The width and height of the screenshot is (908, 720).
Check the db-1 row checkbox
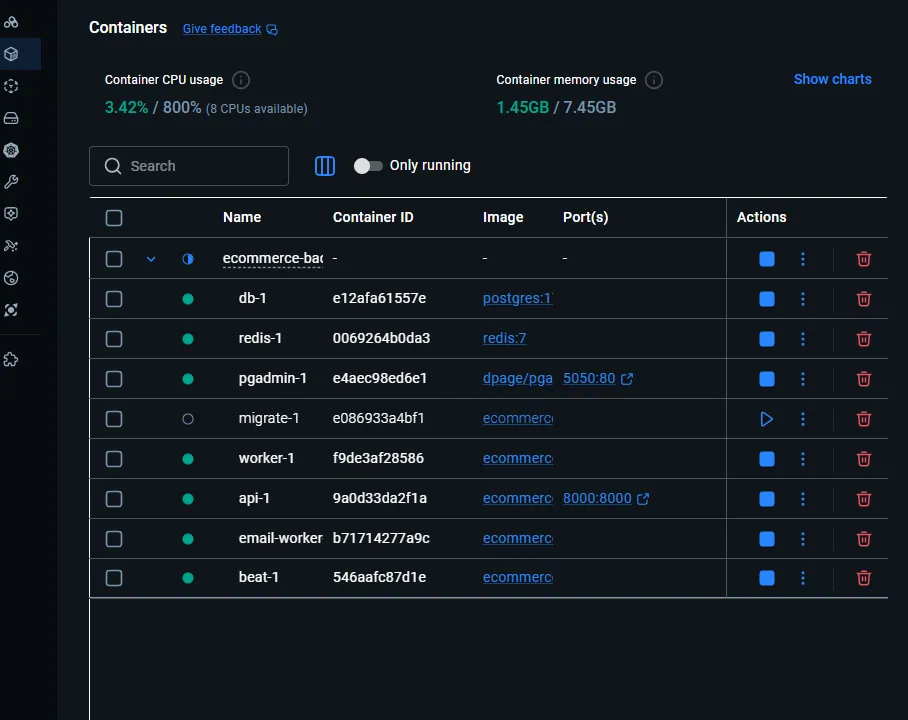[114, 299]
